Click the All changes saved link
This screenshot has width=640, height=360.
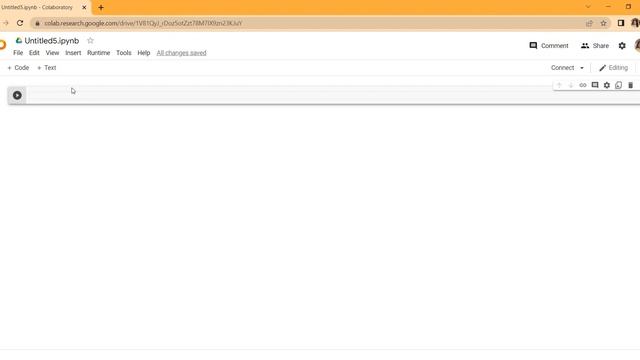click(x=181, y=53)
